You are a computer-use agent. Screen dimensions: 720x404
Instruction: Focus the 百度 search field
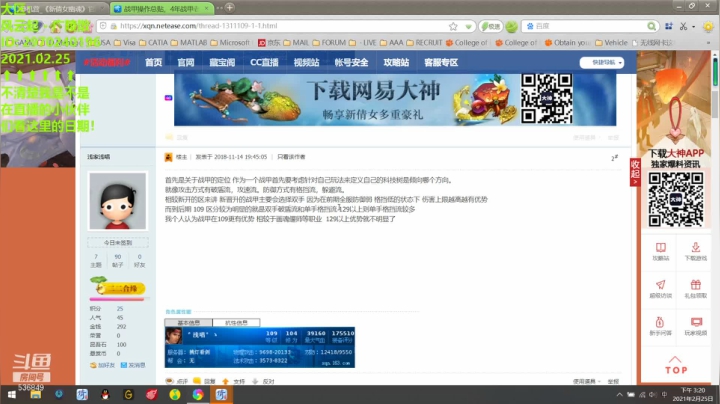tap(590, 26)
